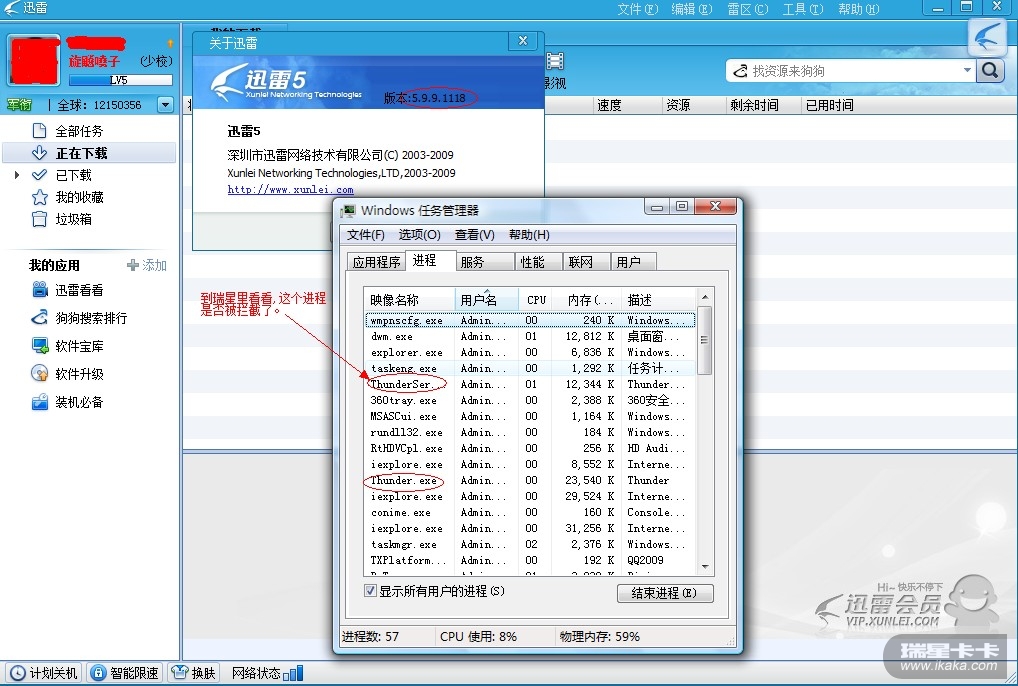Click the LV5 level progress bar
Screen dimensions: 1018x686
tap(121, 80)
